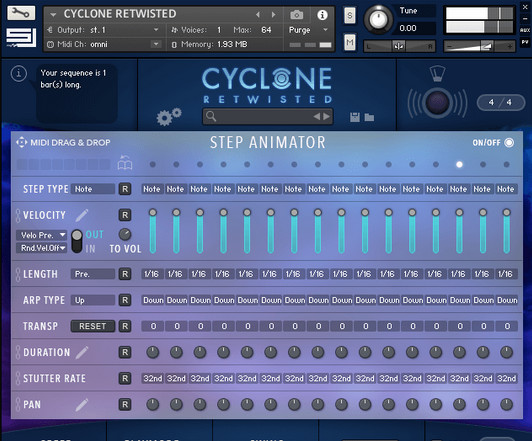Click the Stutter Rate link chain icon
The image size is (532, 441).
[18, 378]
